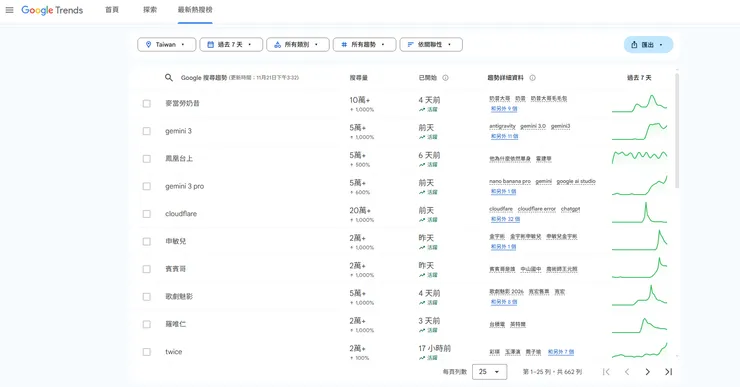
Task: Open the Taiwan location dropdown
Action: (x=167, y=44)
